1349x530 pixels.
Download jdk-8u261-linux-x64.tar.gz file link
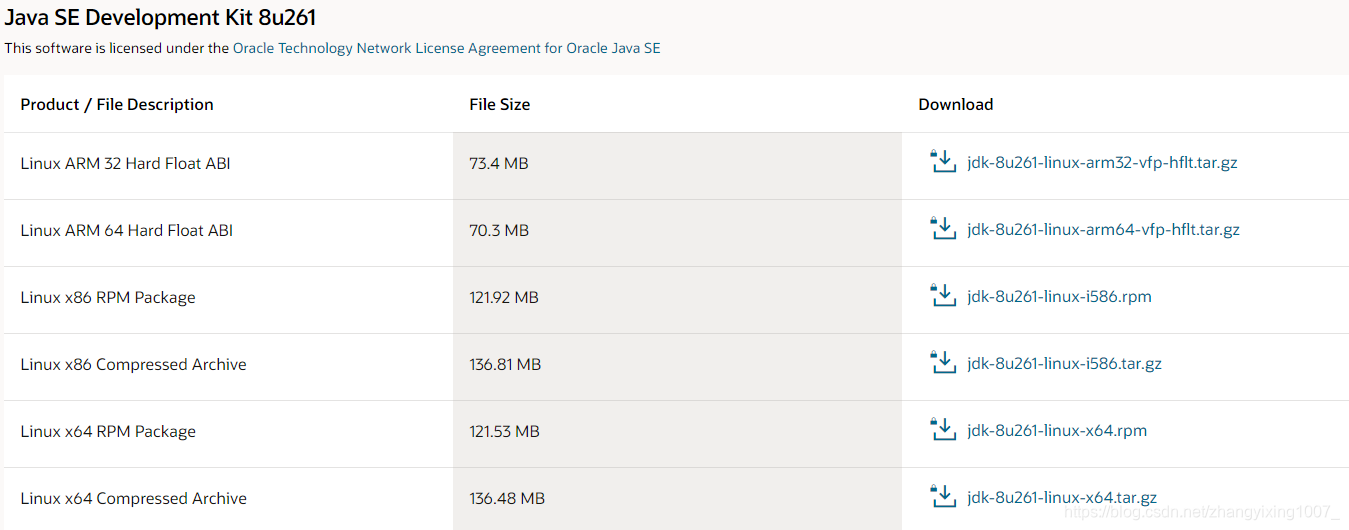tap(1062, 497)
